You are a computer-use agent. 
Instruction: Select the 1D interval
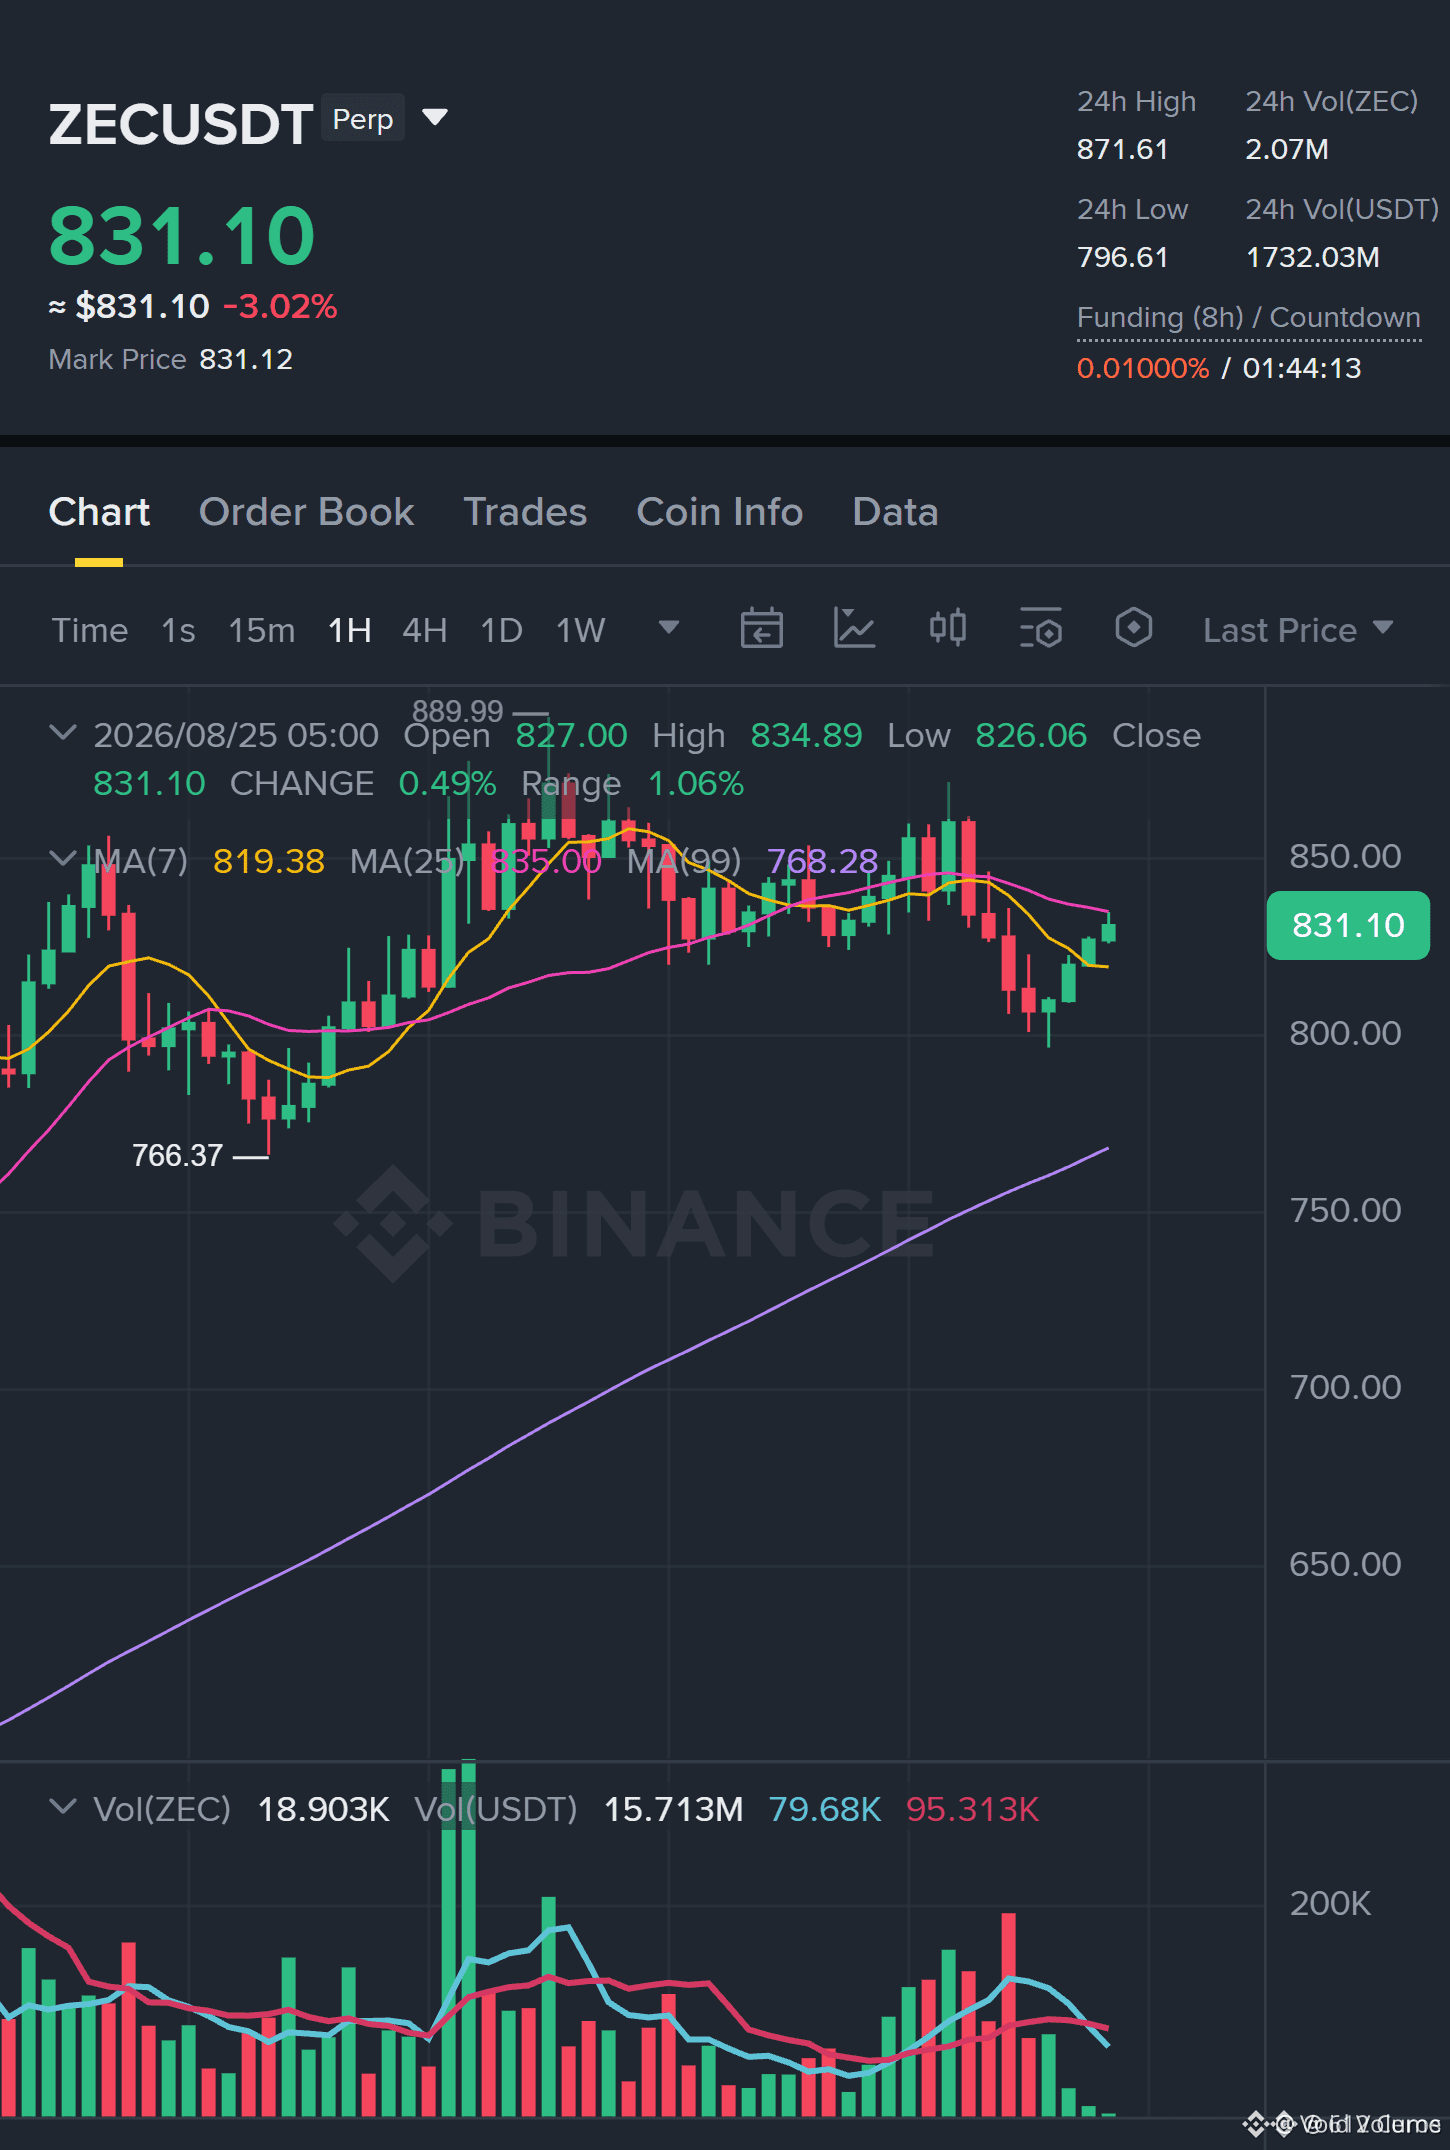pyautogui.click(x=502, y=630)
